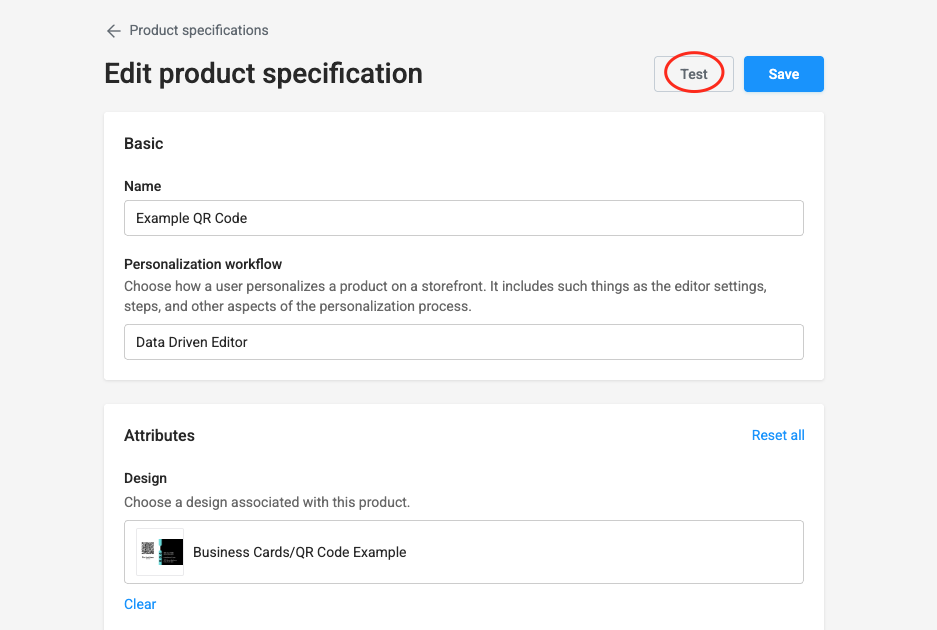Click the Name field label

point(142,186)
